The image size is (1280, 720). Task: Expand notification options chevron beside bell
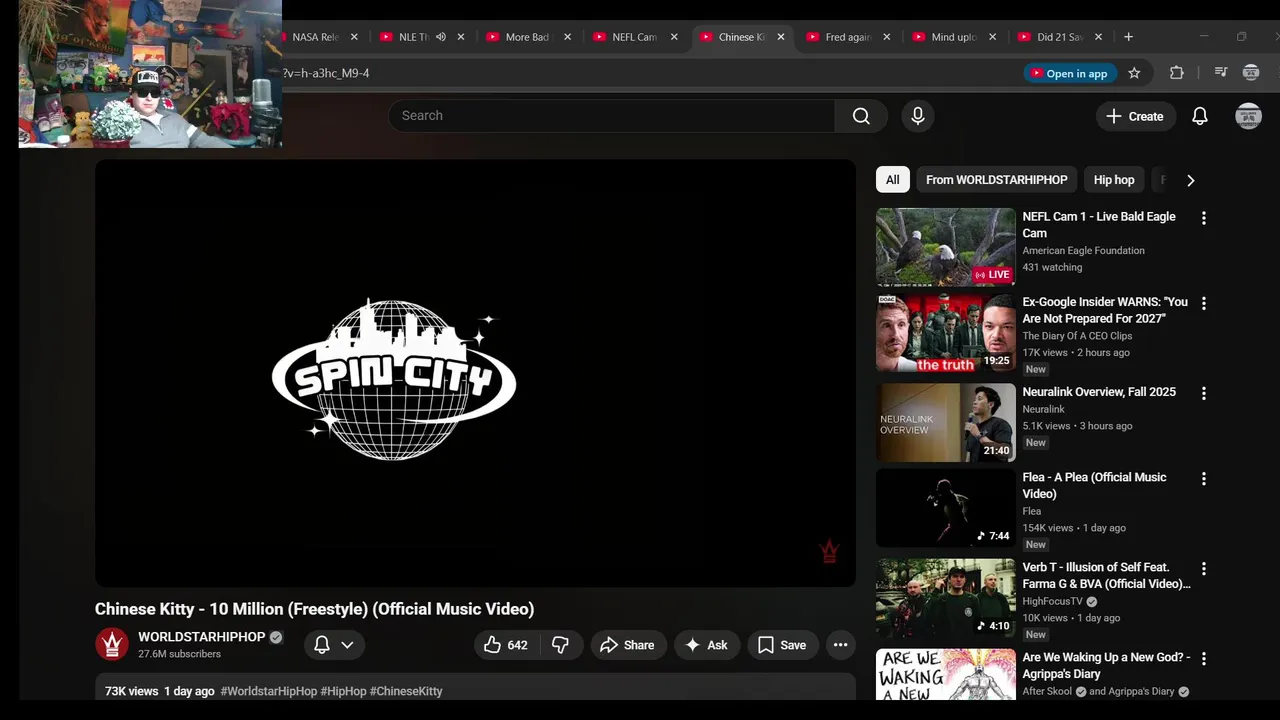tap(347, 645)
